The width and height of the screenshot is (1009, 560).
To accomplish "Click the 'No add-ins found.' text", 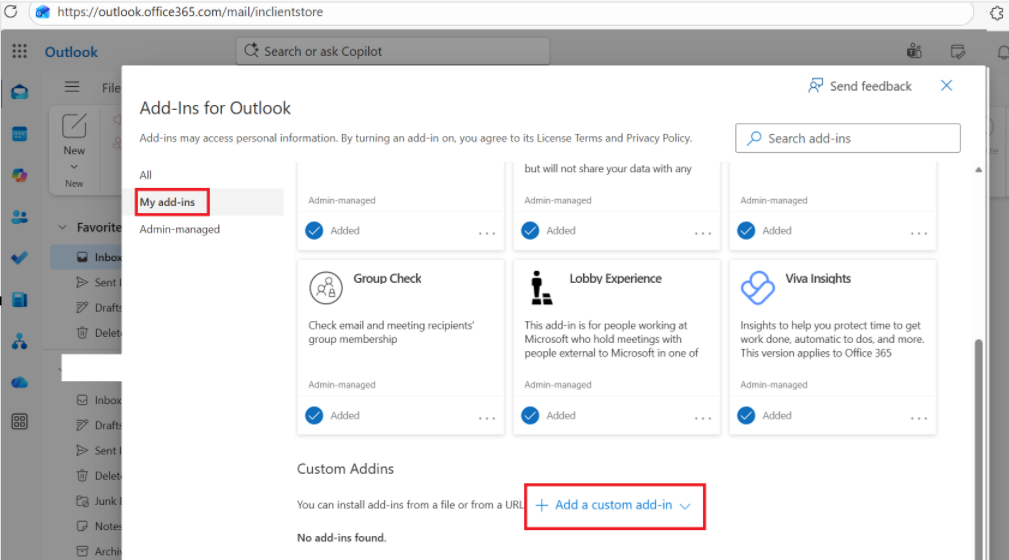I will click(x=341, y=537).
